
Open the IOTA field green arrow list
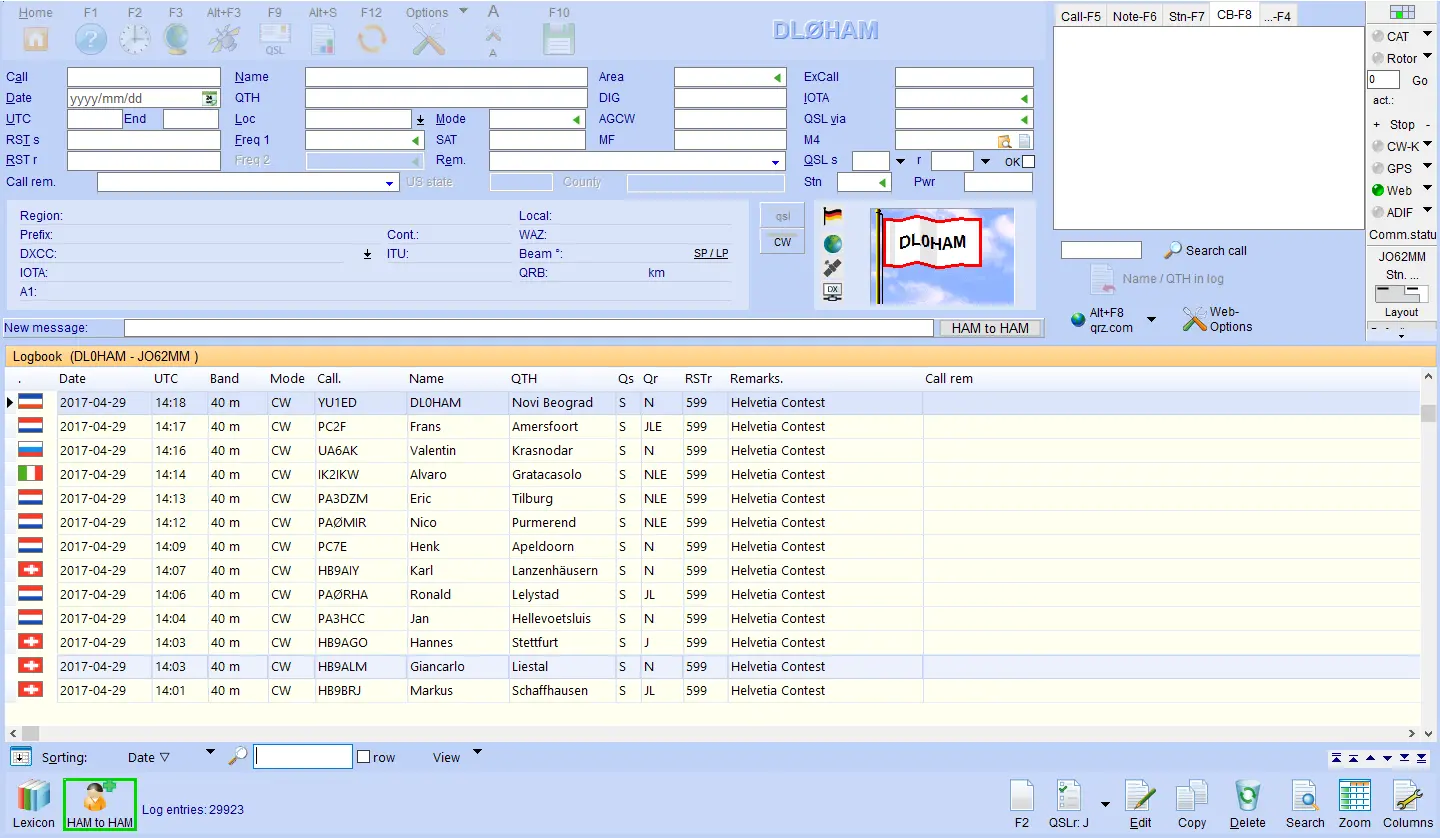pyautogui.click(x=1024, y=99)
